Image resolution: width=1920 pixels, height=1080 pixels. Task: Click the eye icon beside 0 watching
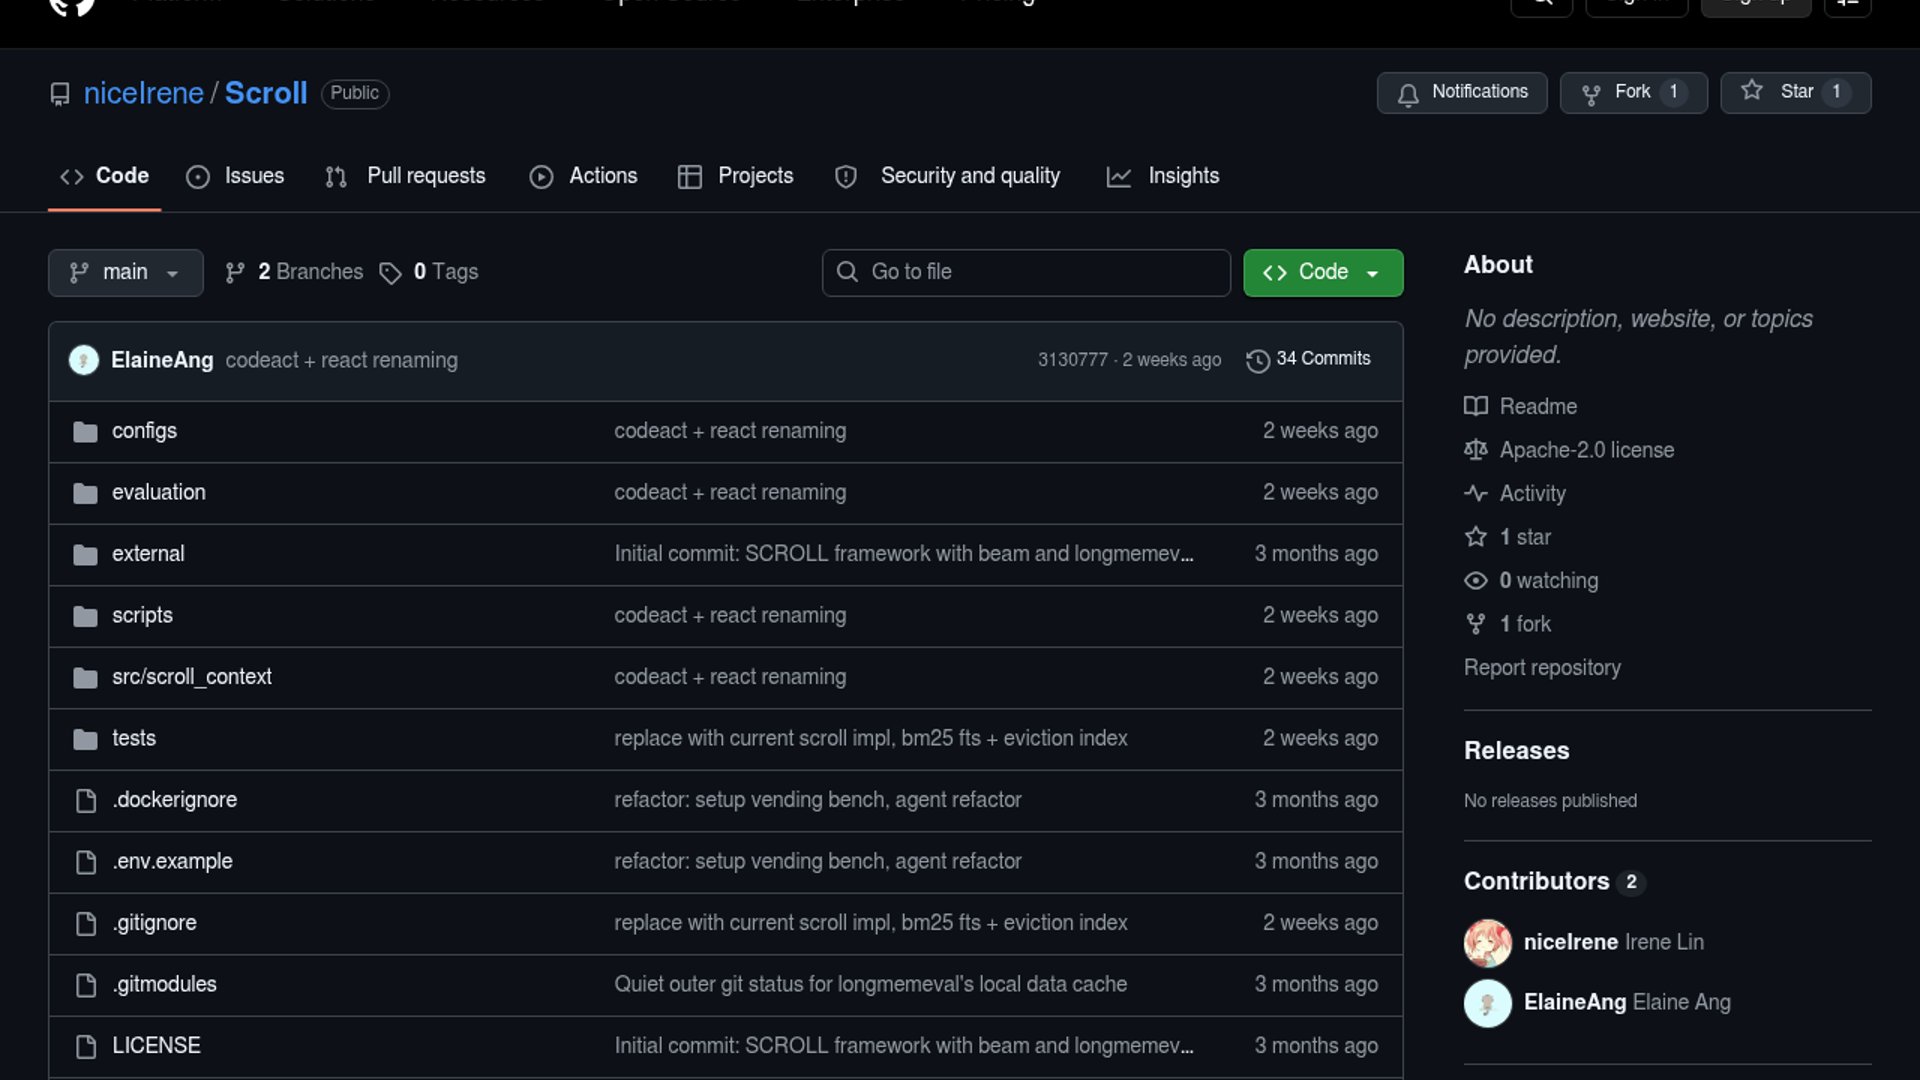point(1476,580)
